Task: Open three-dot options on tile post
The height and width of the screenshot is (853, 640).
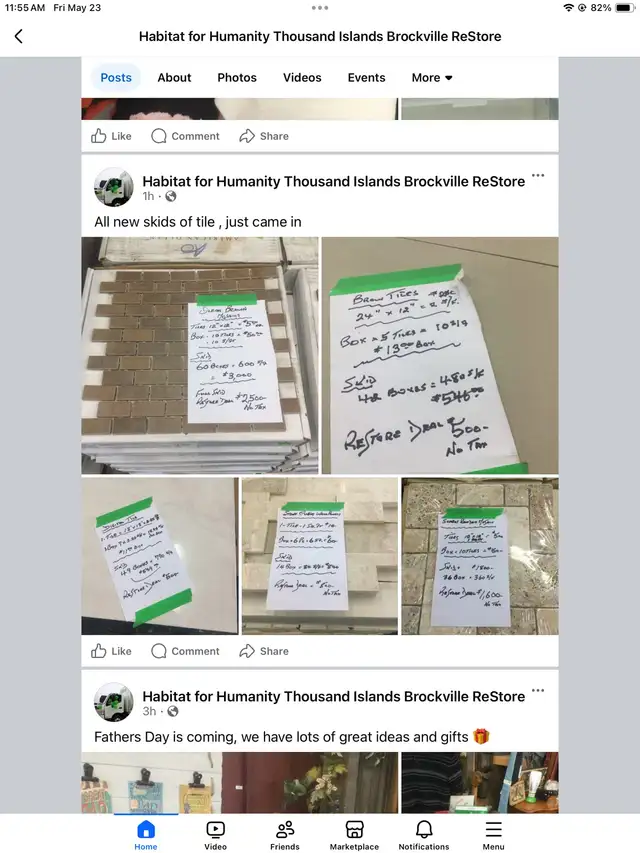Action: [538, 175]
